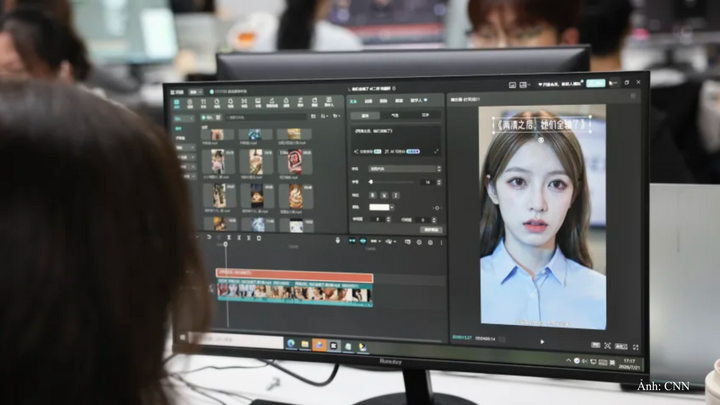
Task: Open File Explorer from the taskbar
Action: point(305,344)
